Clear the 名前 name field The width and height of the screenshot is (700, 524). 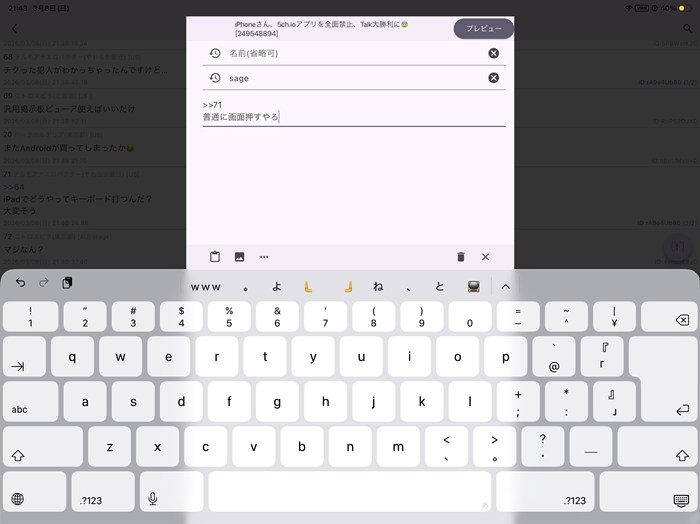click(x=493, y=54)
